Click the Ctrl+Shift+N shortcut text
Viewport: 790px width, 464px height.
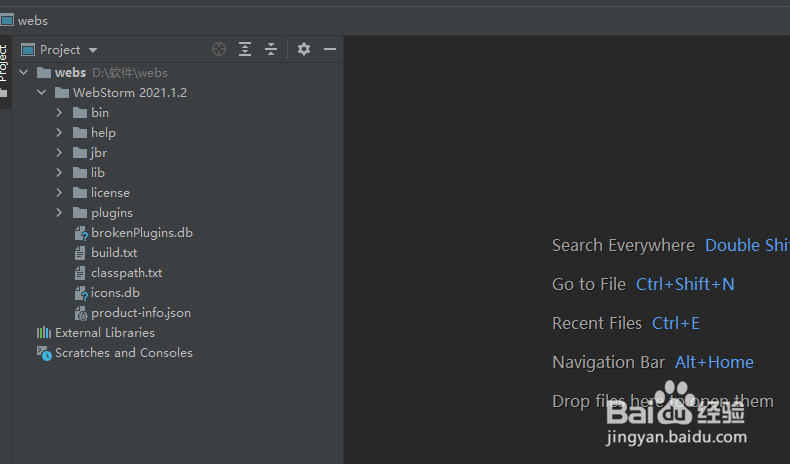coord(685,284)
